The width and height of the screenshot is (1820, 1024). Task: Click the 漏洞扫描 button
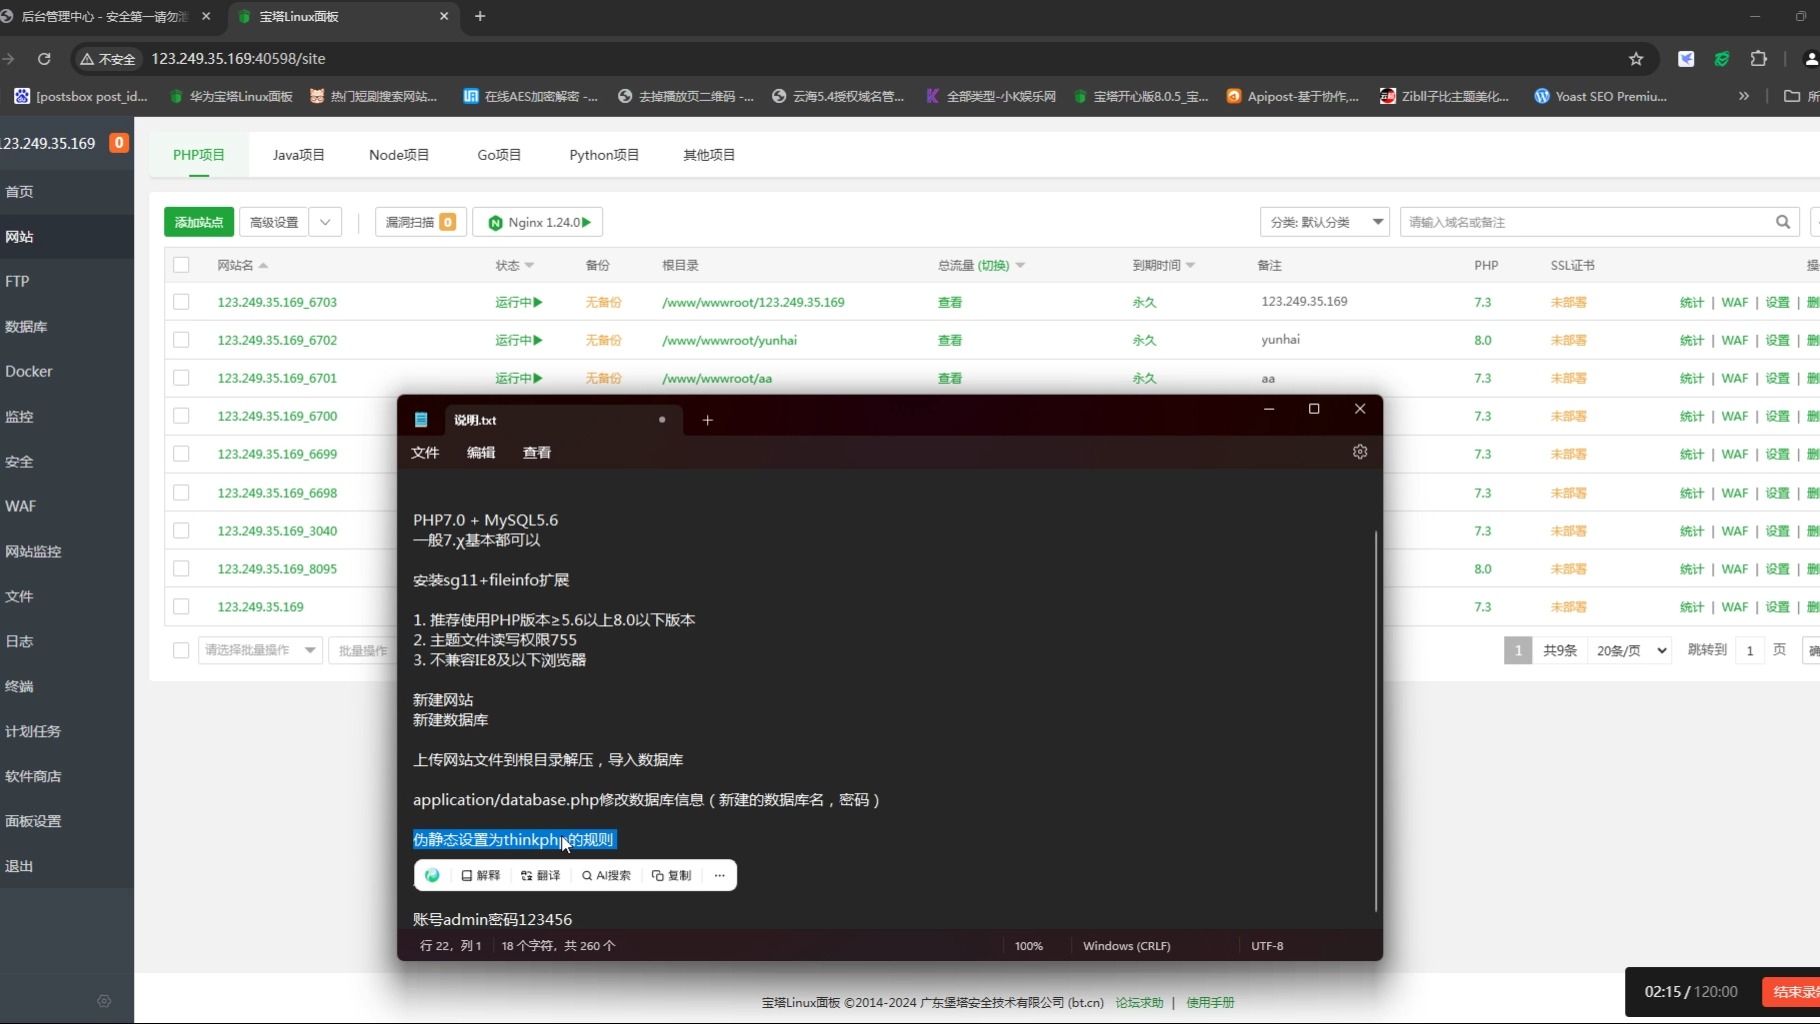[x=420, y=222]
